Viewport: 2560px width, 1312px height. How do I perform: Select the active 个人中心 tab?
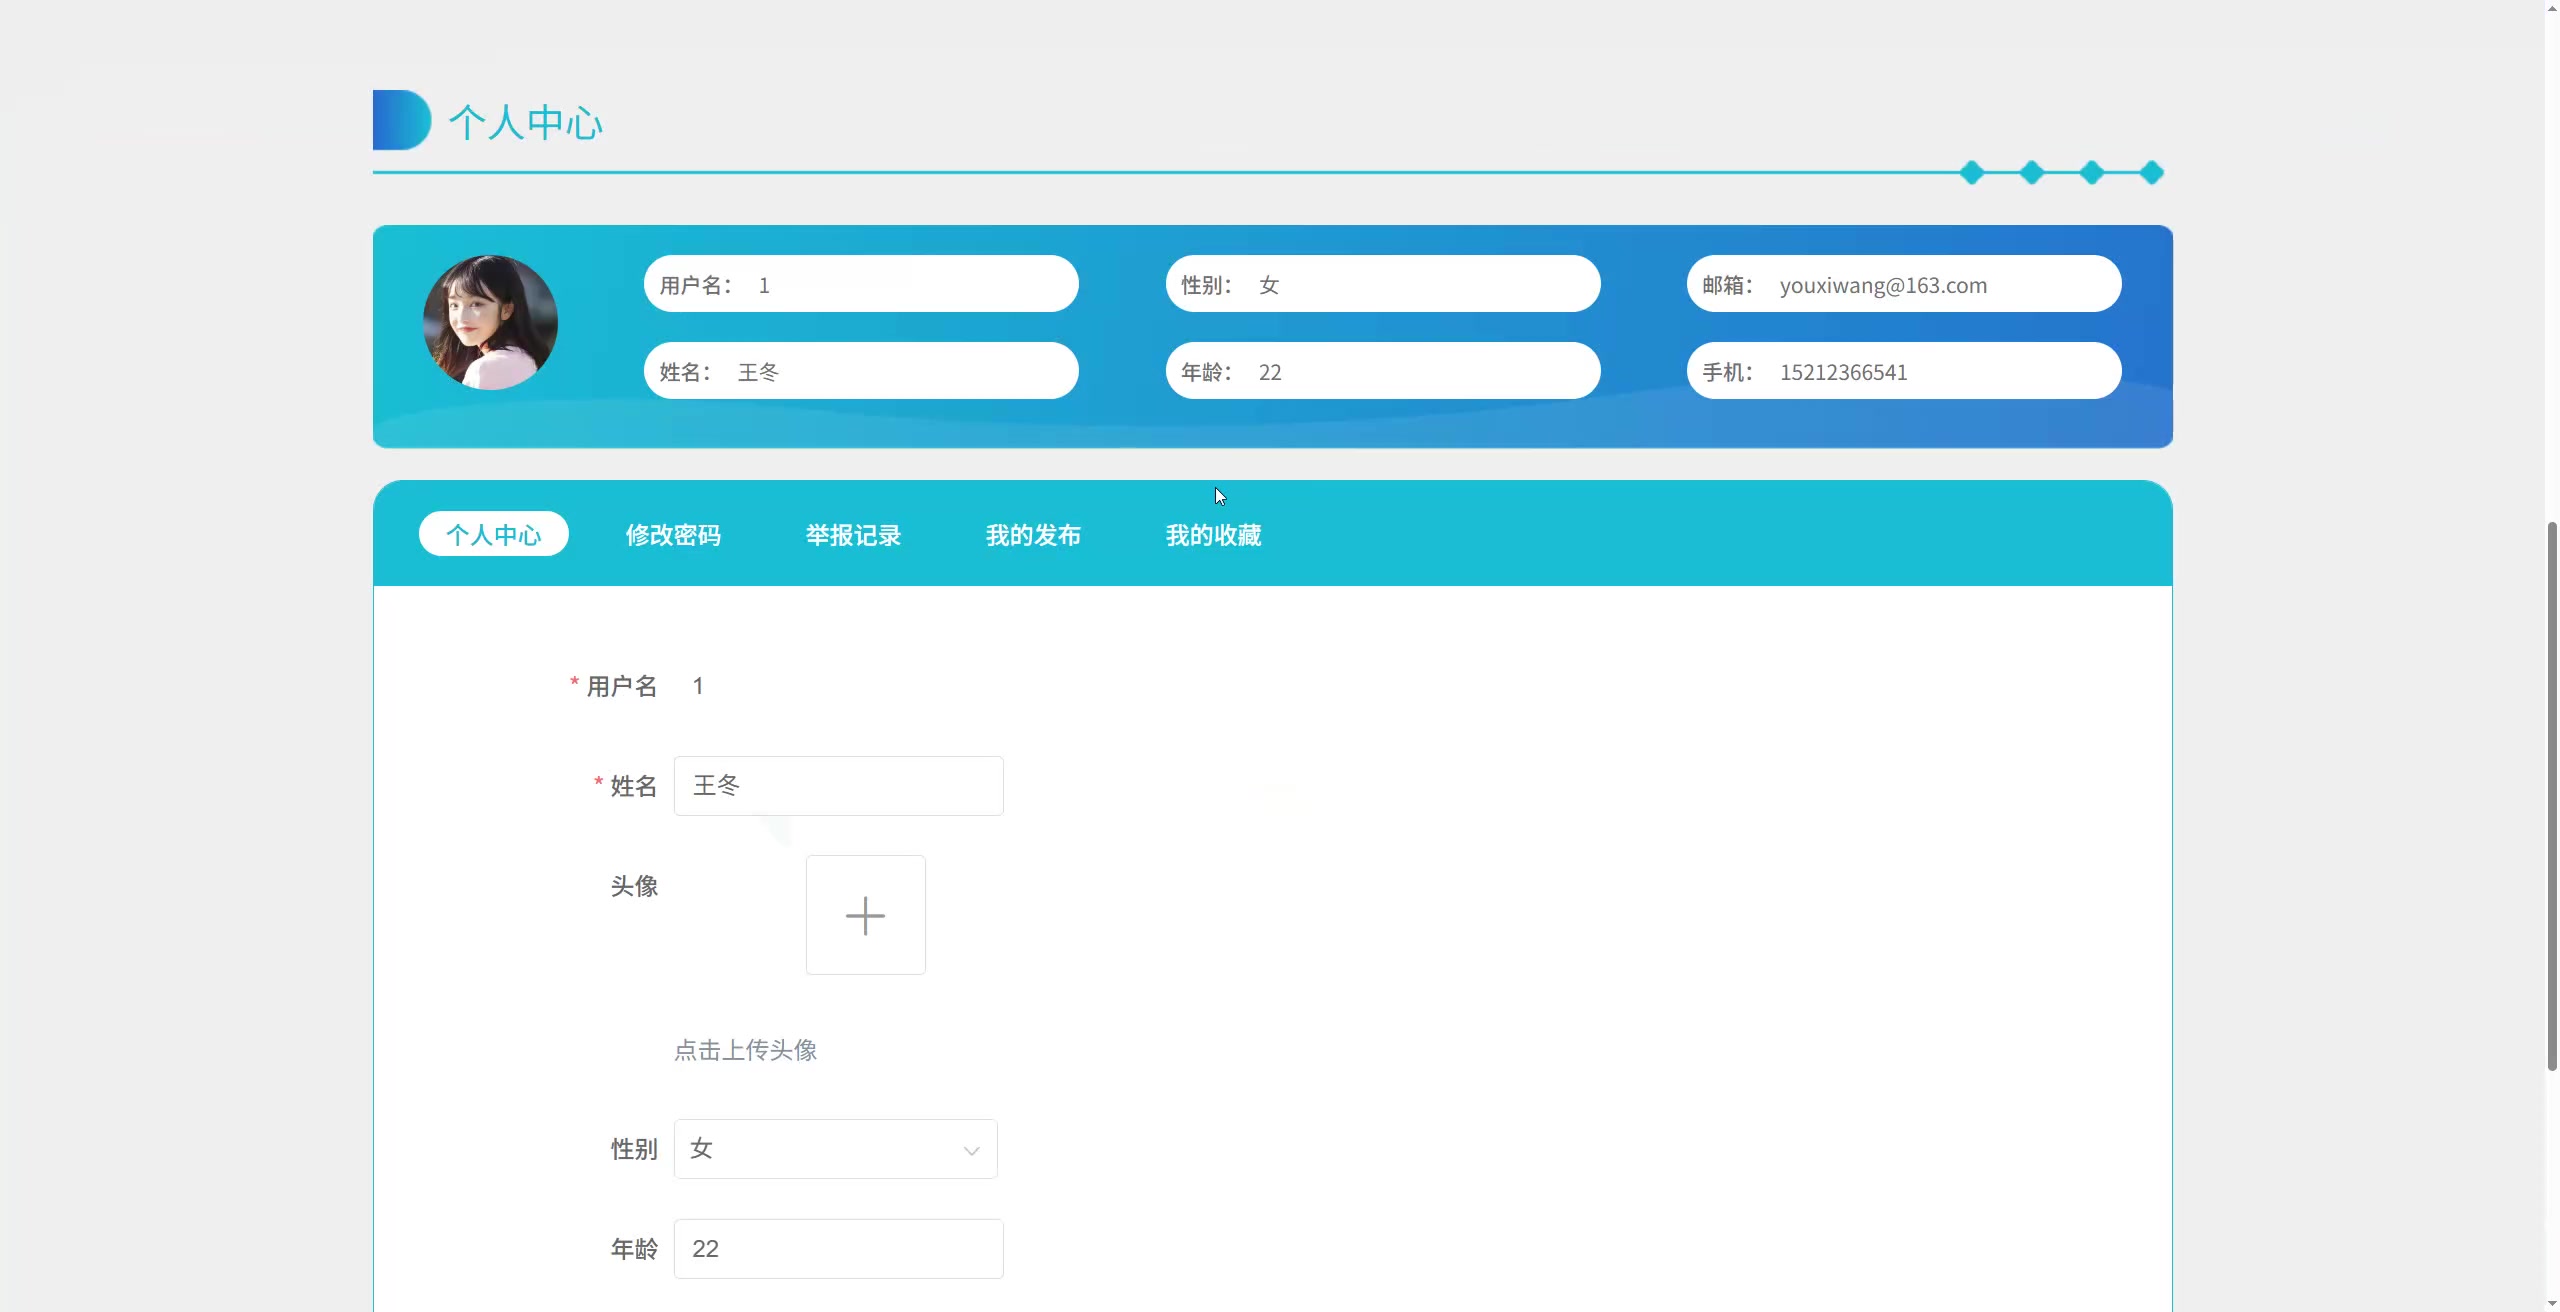click(493, 534)
